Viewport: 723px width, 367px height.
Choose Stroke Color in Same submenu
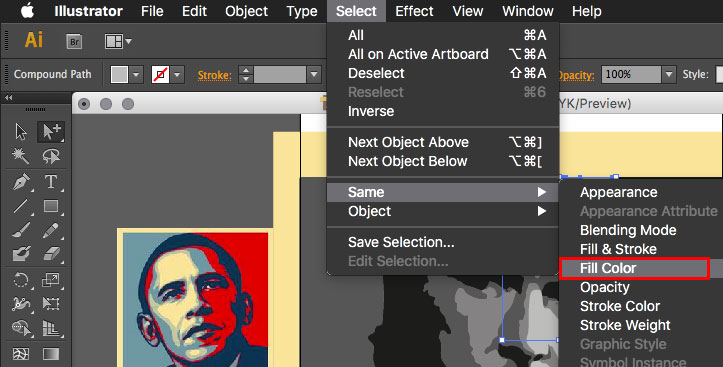click(641, 306)
